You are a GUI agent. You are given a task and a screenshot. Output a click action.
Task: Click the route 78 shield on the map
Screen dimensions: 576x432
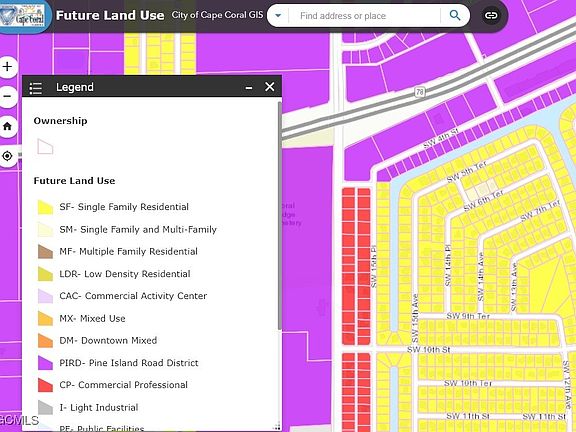click(x=419, y=91)
